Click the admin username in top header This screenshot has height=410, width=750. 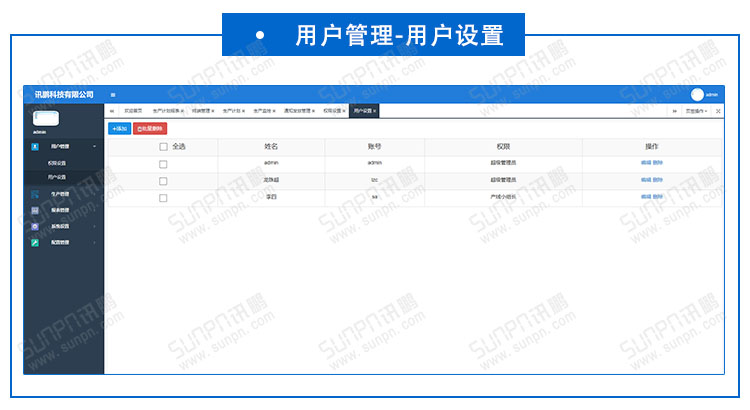click(x=712, y=95)
